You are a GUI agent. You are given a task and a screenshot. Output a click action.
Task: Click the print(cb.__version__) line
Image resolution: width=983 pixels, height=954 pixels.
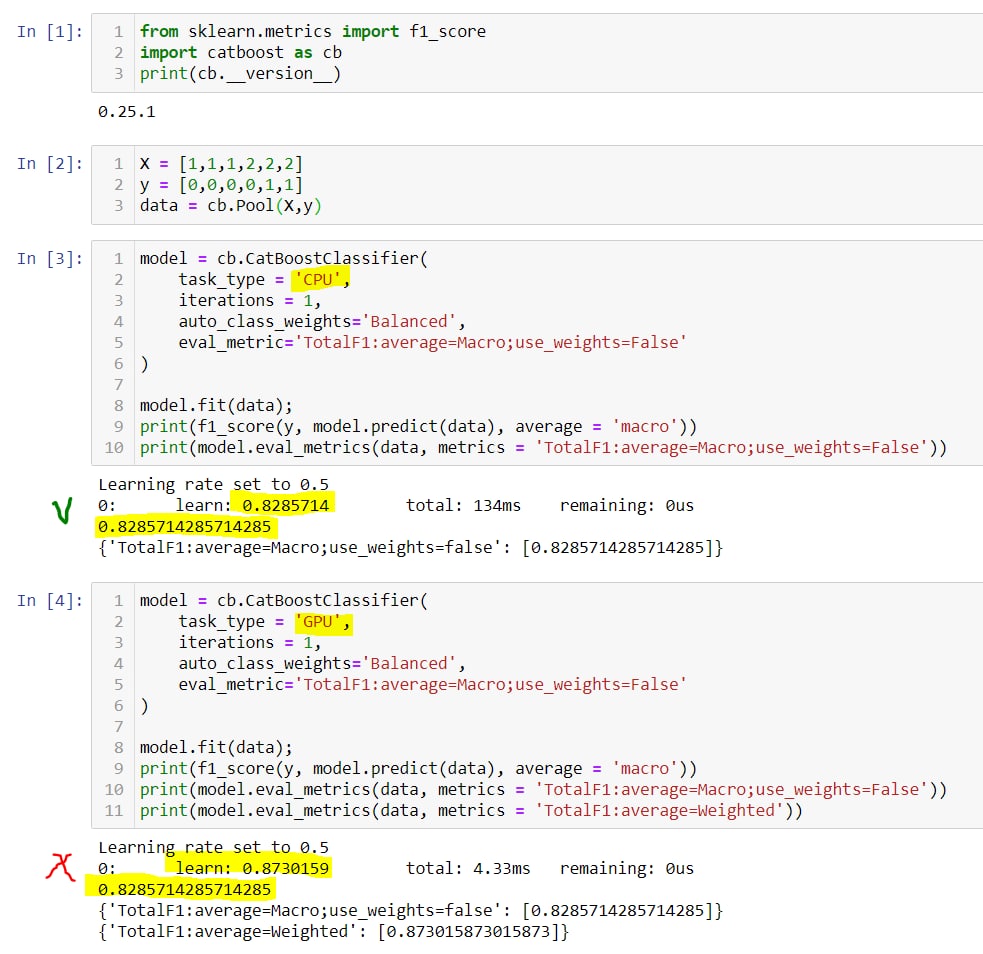240,74
